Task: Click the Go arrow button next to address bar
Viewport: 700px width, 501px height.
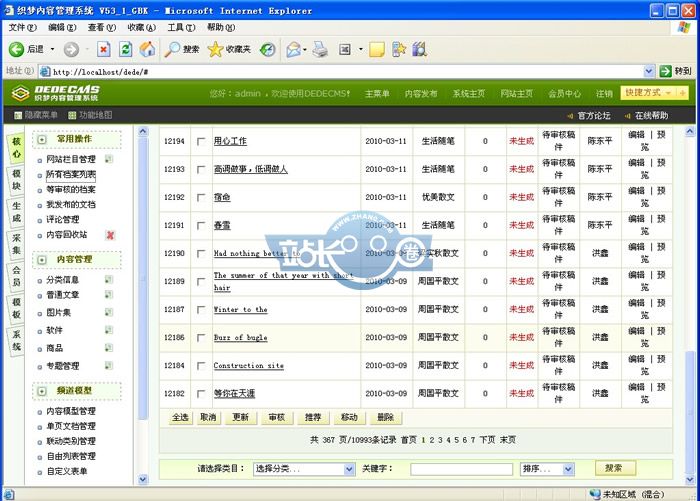Action: tap(666, 71)
